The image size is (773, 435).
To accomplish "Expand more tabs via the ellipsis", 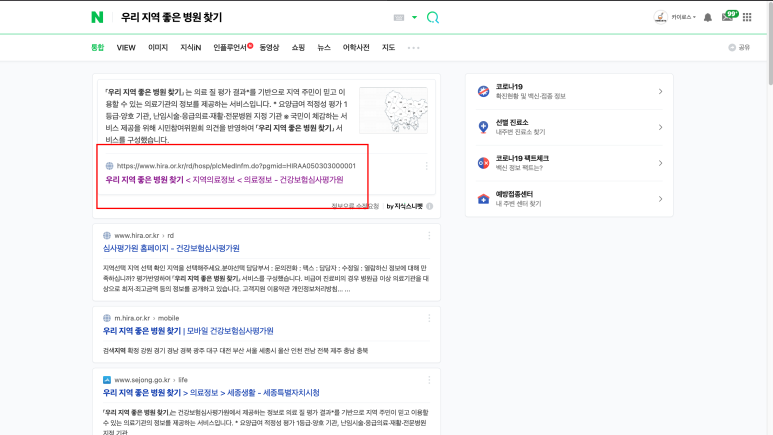I will point(414,48).
